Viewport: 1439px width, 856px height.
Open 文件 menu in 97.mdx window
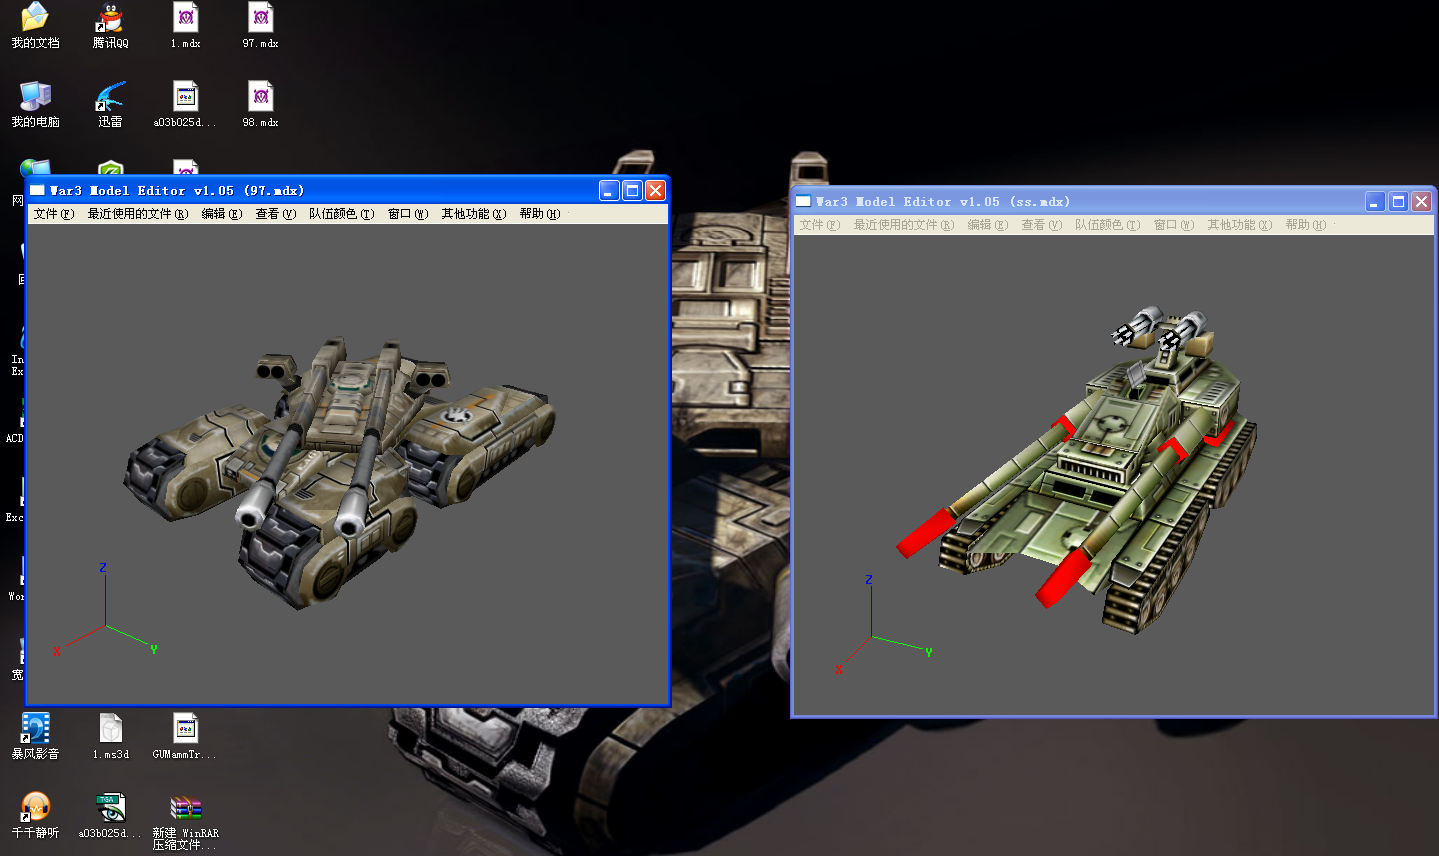54,214
